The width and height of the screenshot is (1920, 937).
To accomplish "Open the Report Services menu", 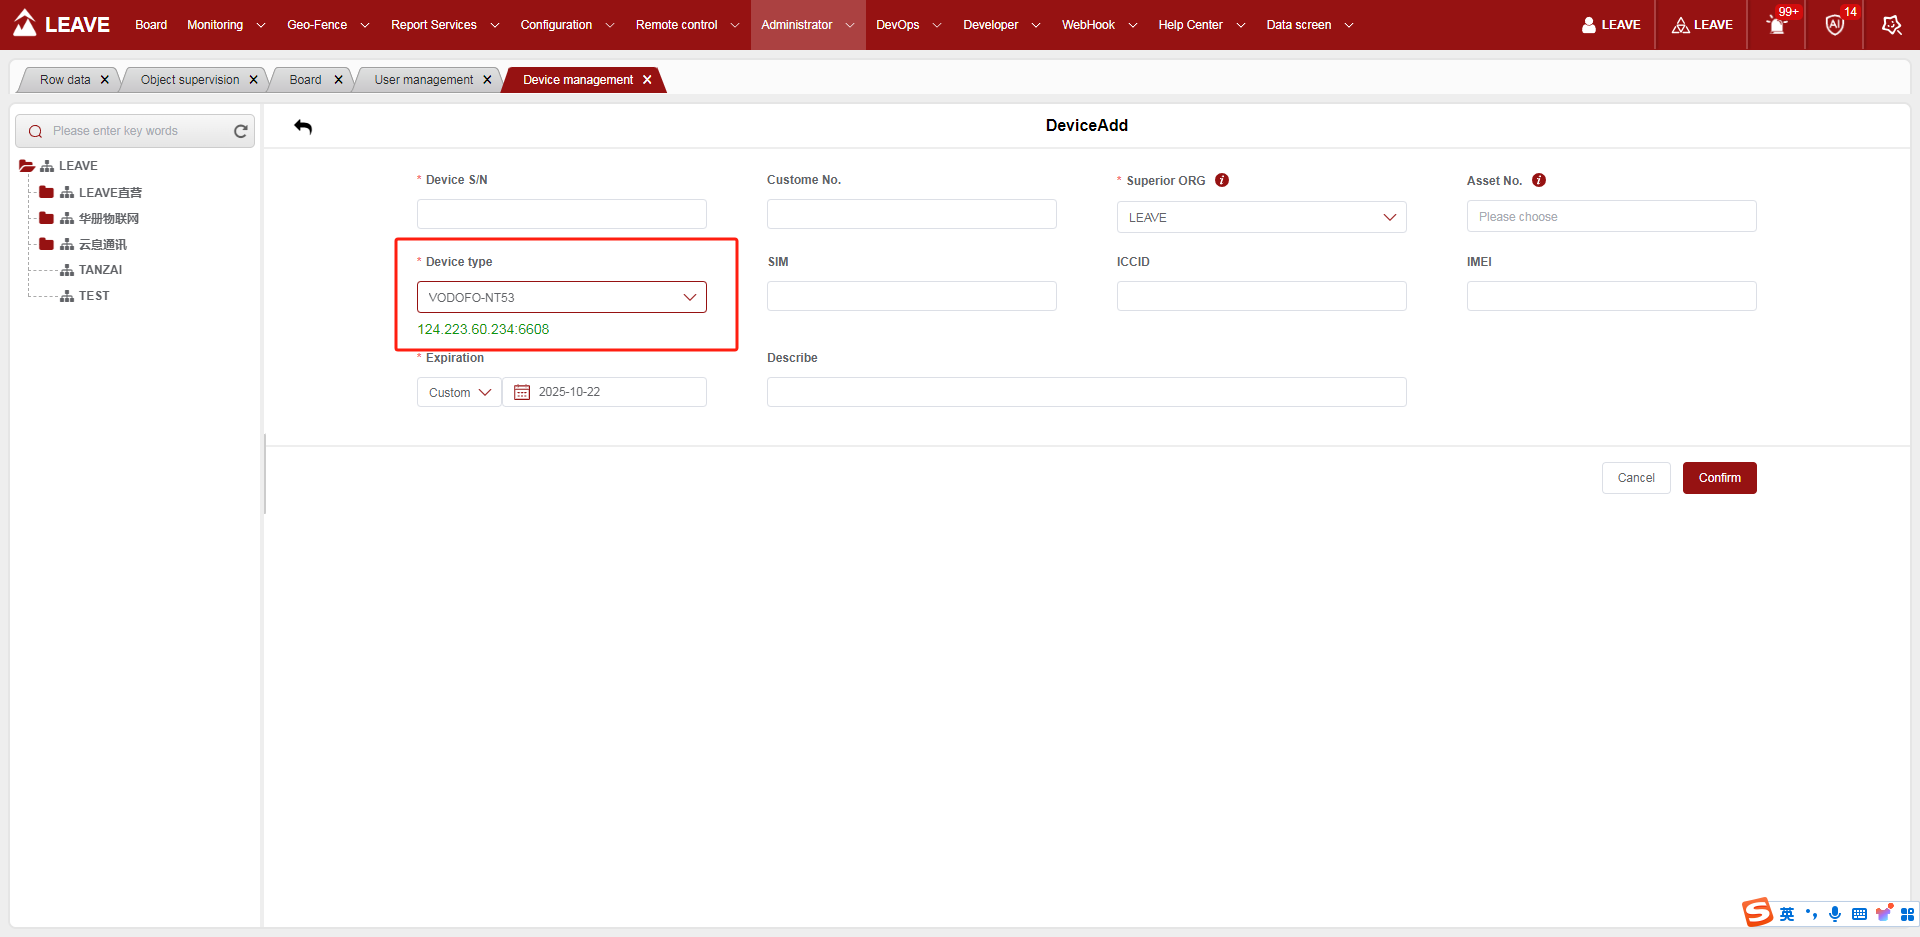I will 444,25.
